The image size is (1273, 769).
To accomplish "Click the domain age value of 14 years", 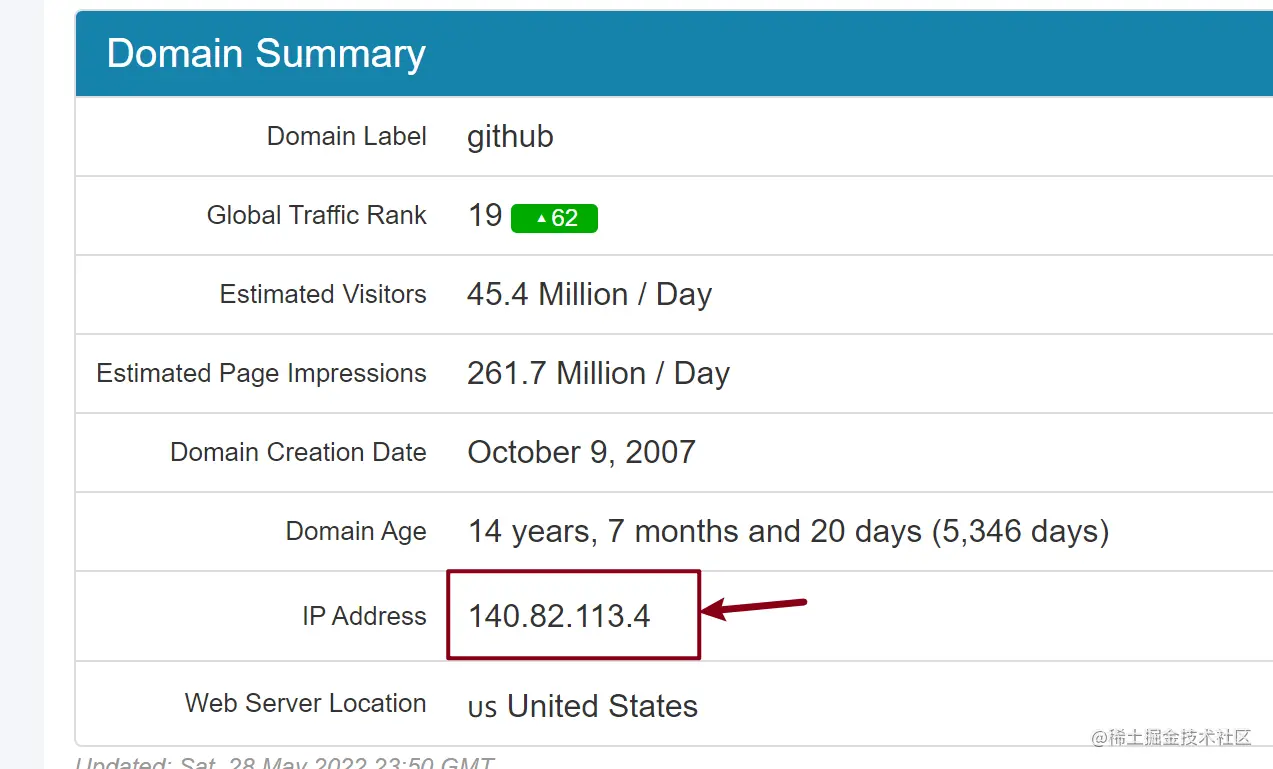I will [x=788, y=531].
